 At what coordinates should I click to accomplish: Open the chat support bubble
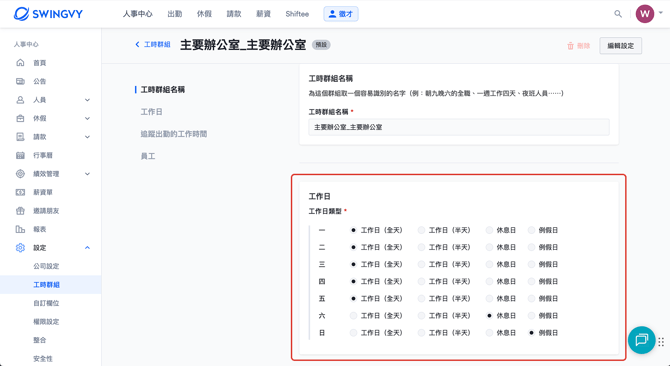(641, 340)
